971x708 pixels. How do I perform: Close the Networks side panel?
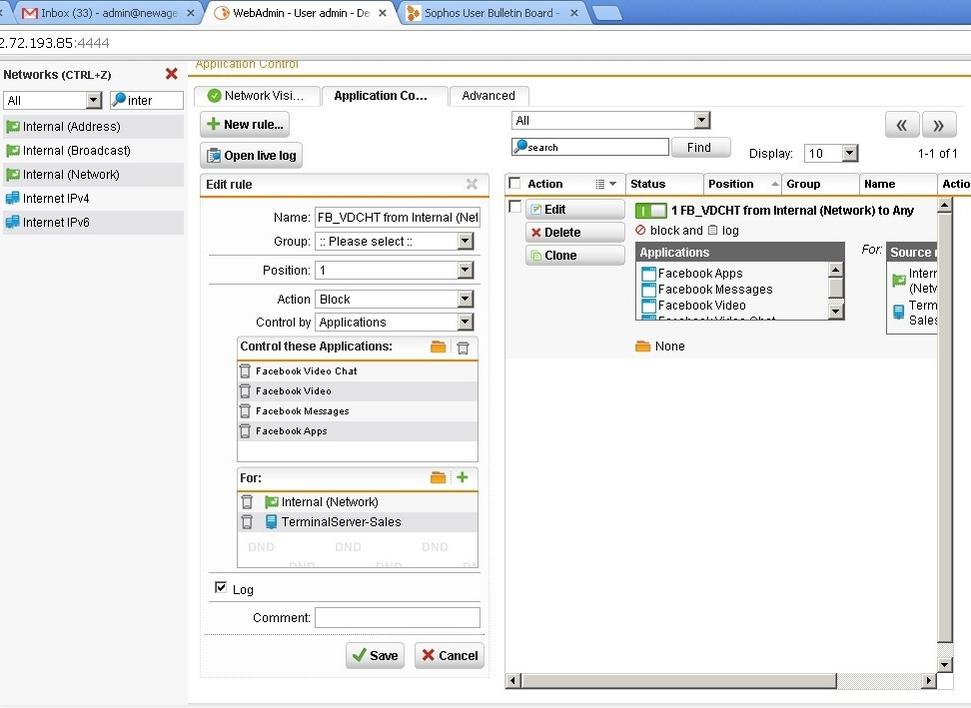click(172, 74)
